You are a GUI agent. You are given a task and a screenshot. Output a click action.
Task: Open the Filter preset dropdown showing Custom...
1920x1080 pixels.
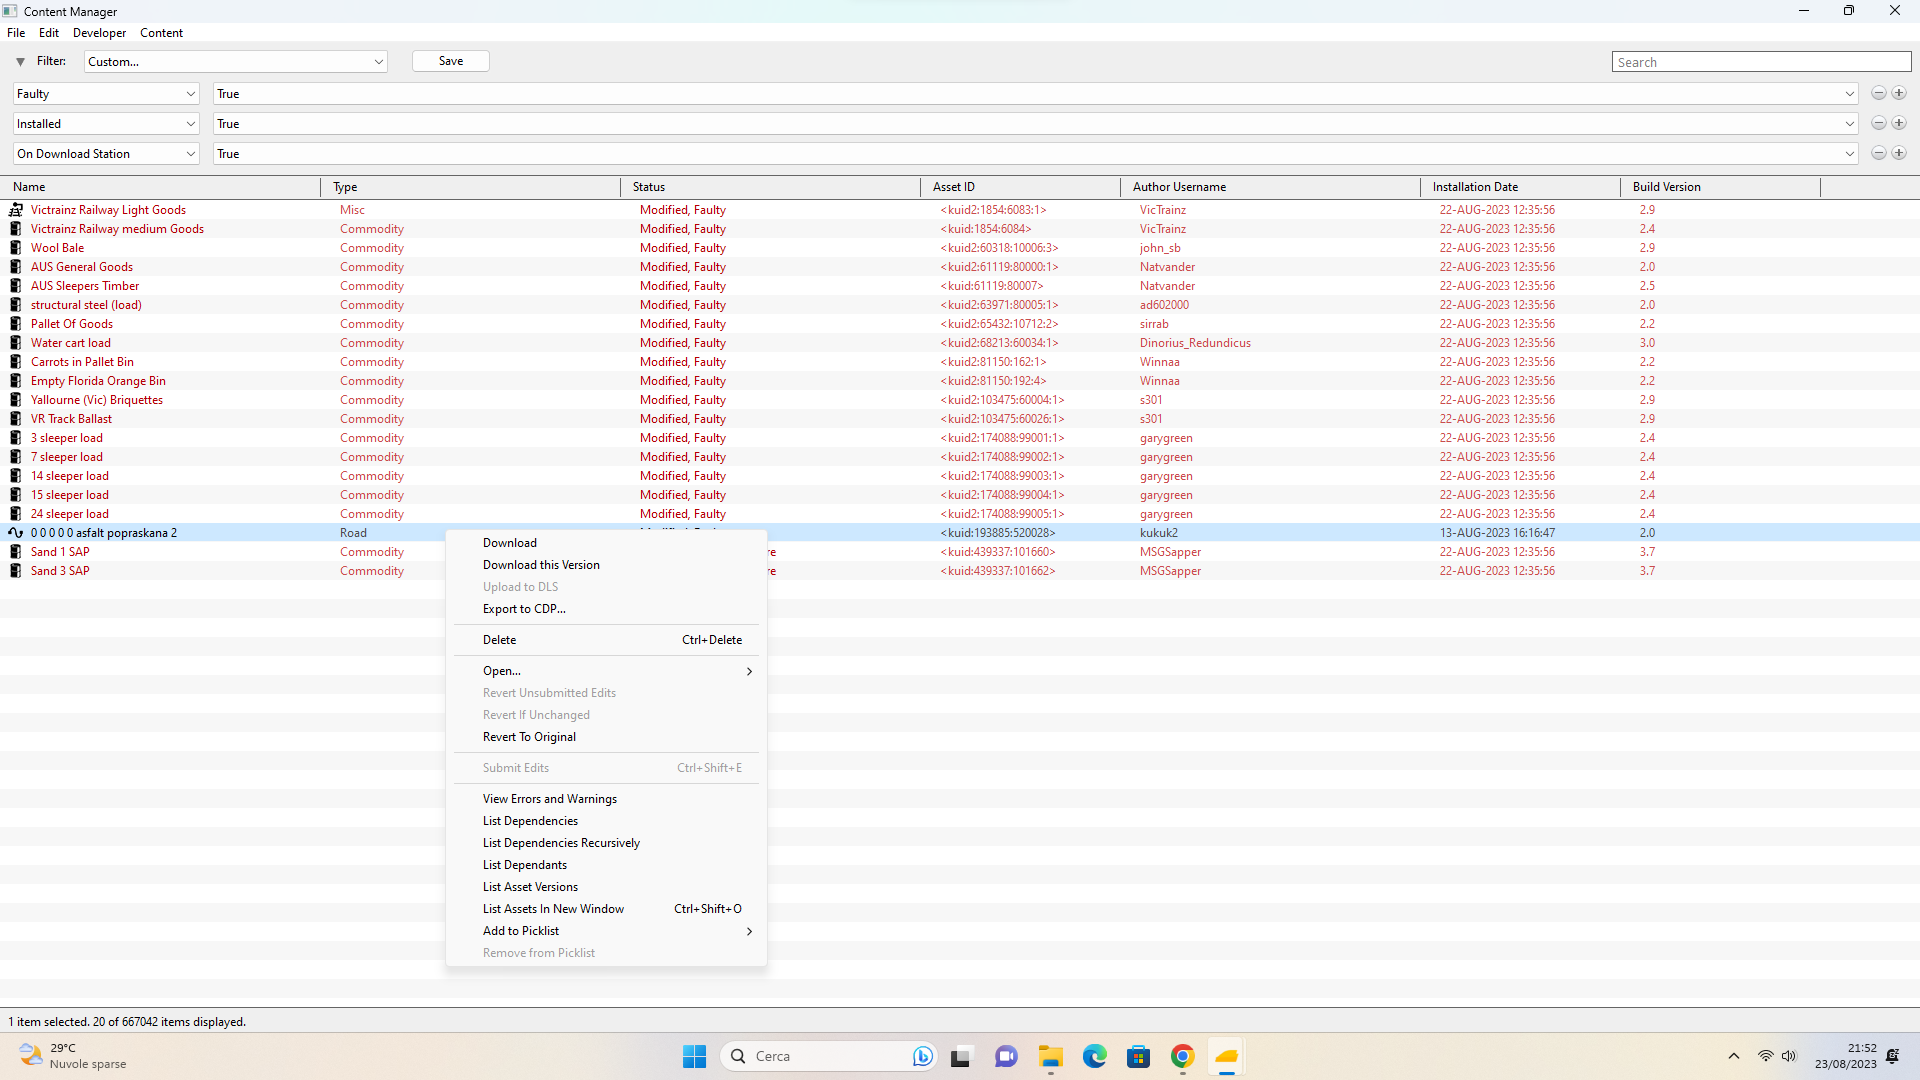235,62
